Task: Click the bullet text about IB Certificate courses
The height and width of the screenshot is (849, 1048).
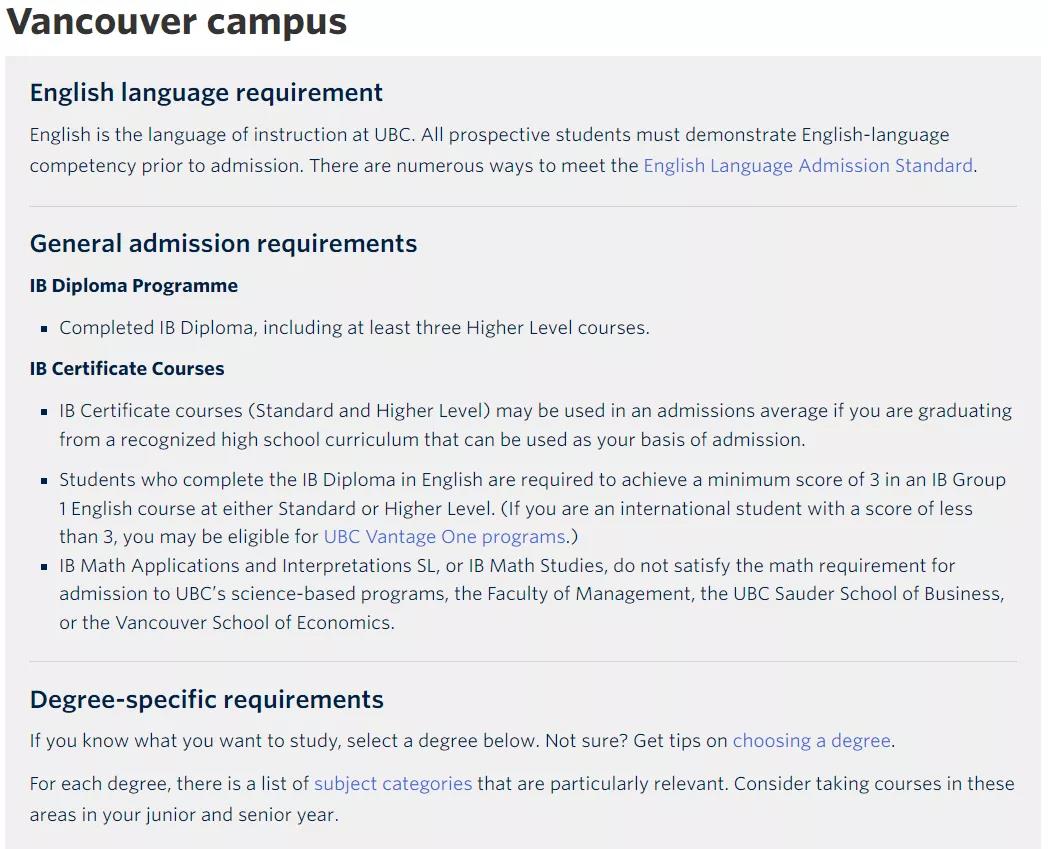Action: pyautogui.click(x=535, y=425)
